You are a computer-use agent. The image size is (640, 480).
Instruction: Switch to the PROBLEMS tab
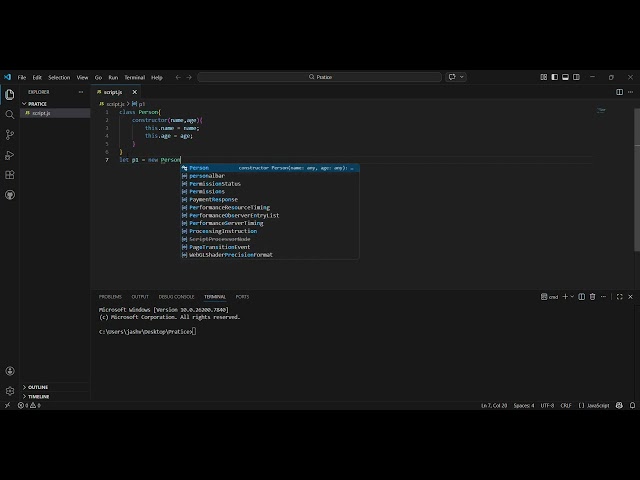point(110,297)
